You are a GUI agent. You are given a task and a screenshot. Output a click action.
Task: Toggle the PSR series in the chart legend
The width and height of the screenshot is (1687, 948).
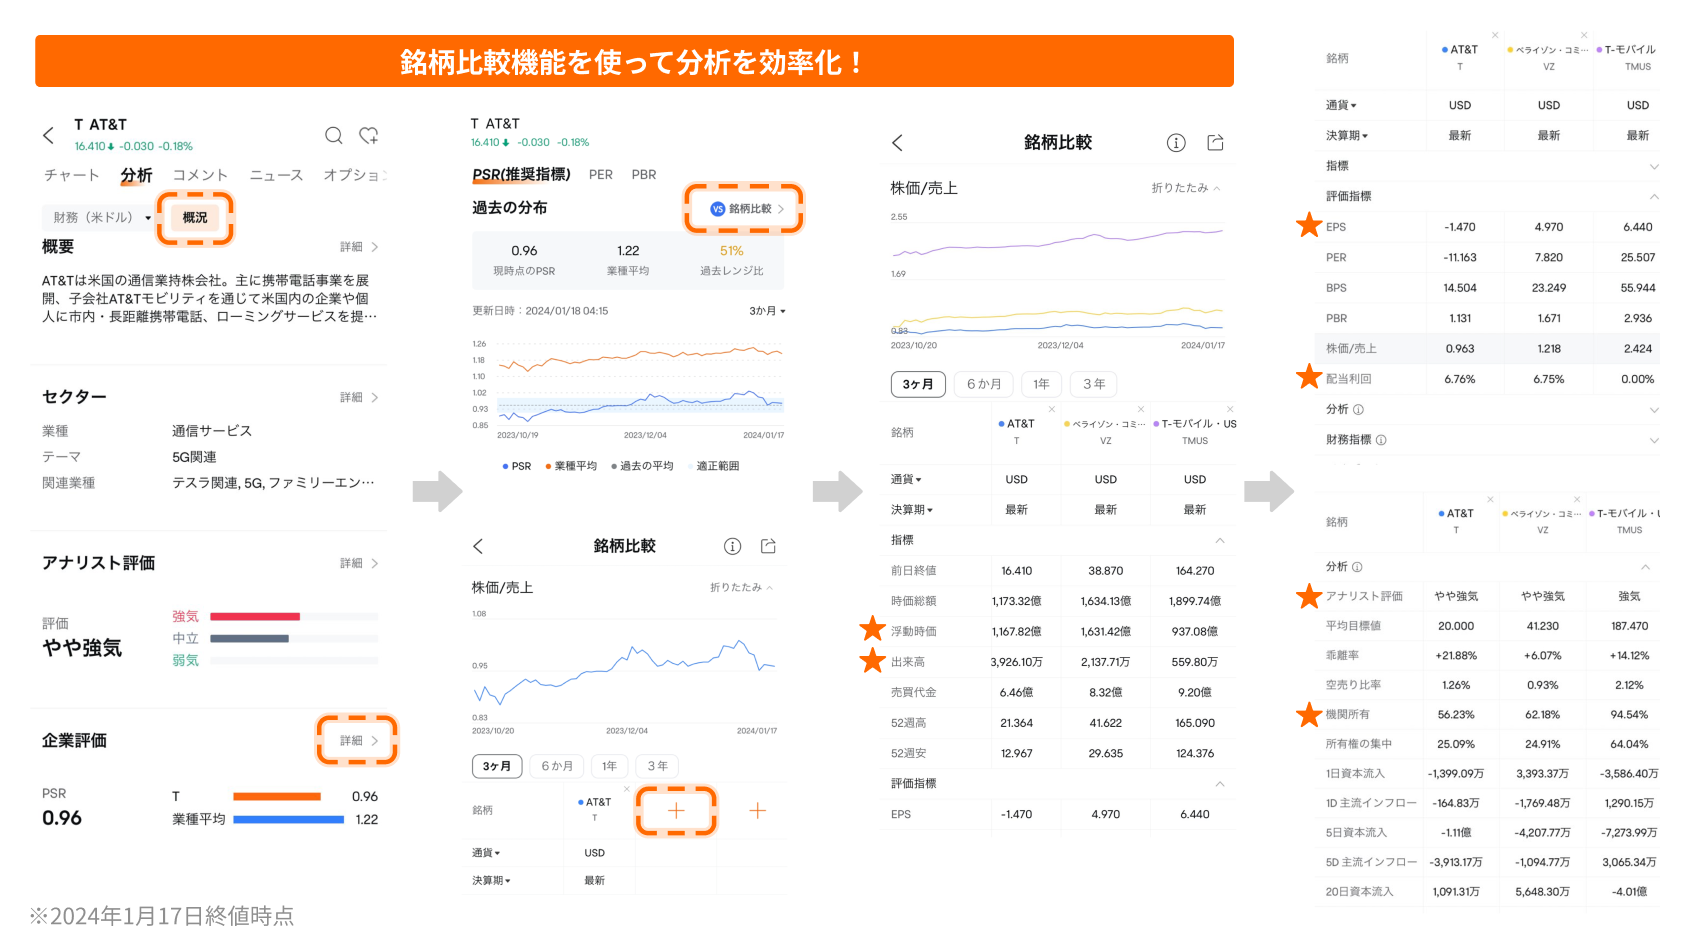click(x=517, y=466)
